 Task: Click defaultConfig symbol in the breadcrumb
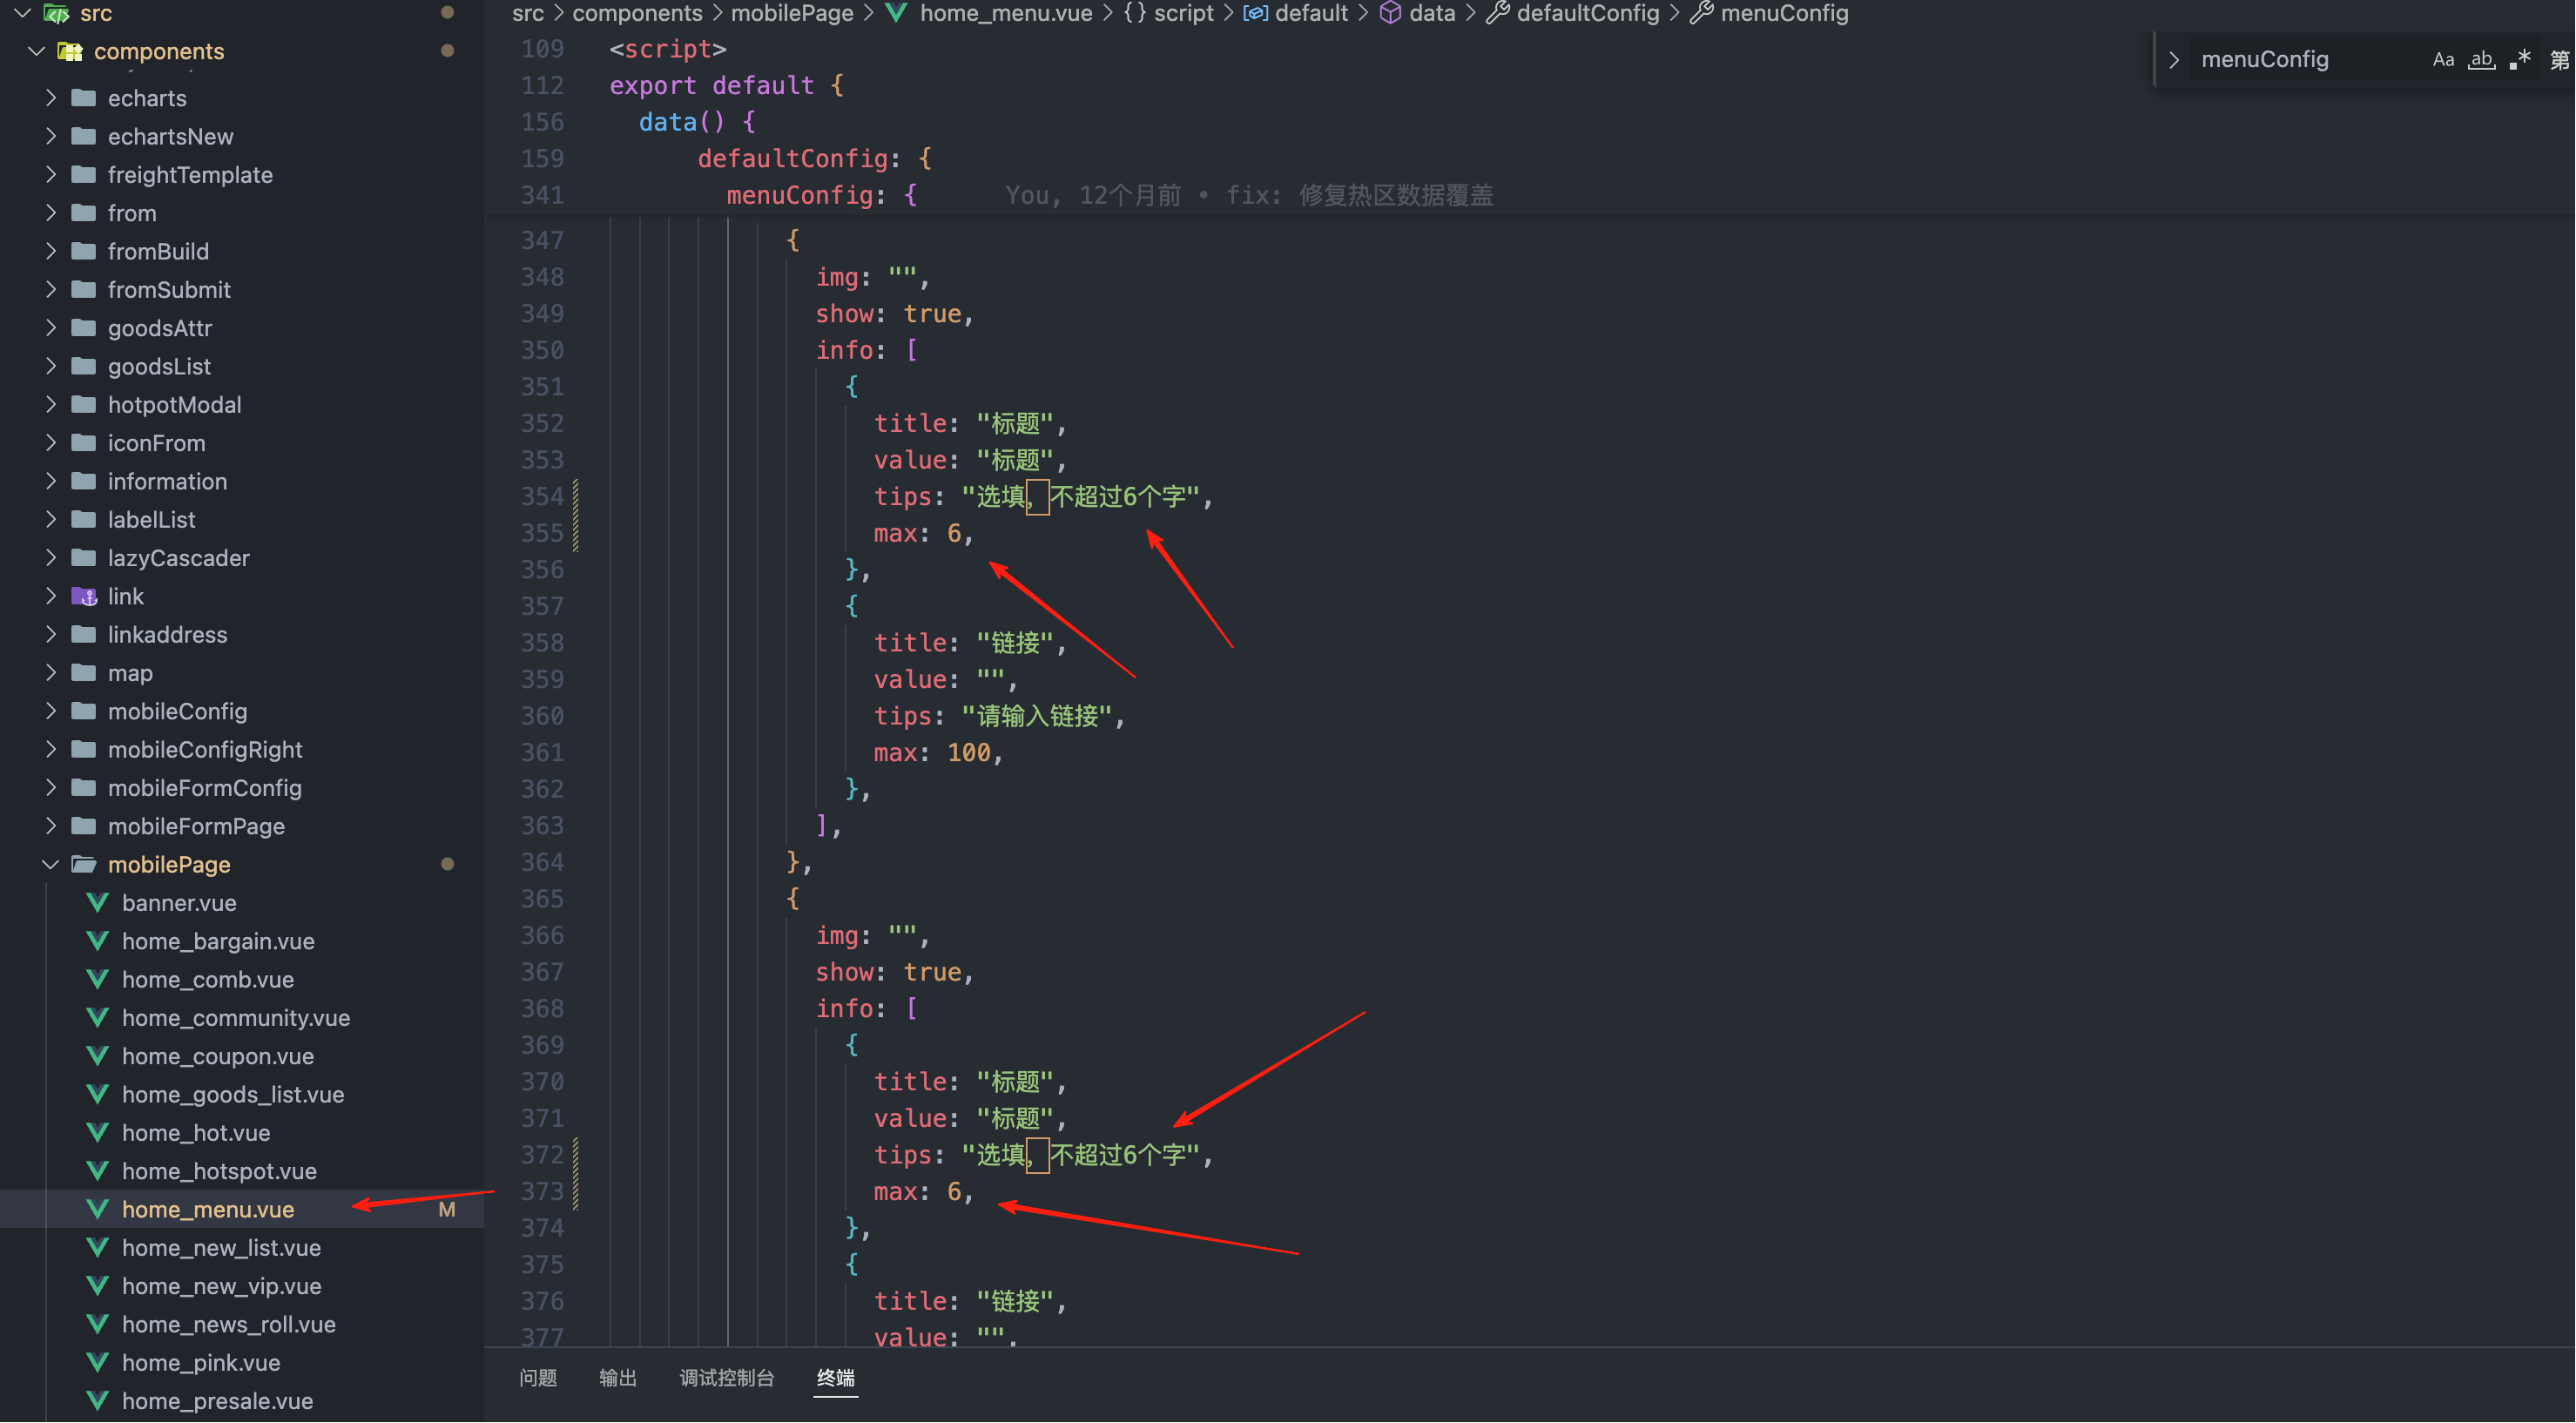(x=1588, y=13)
